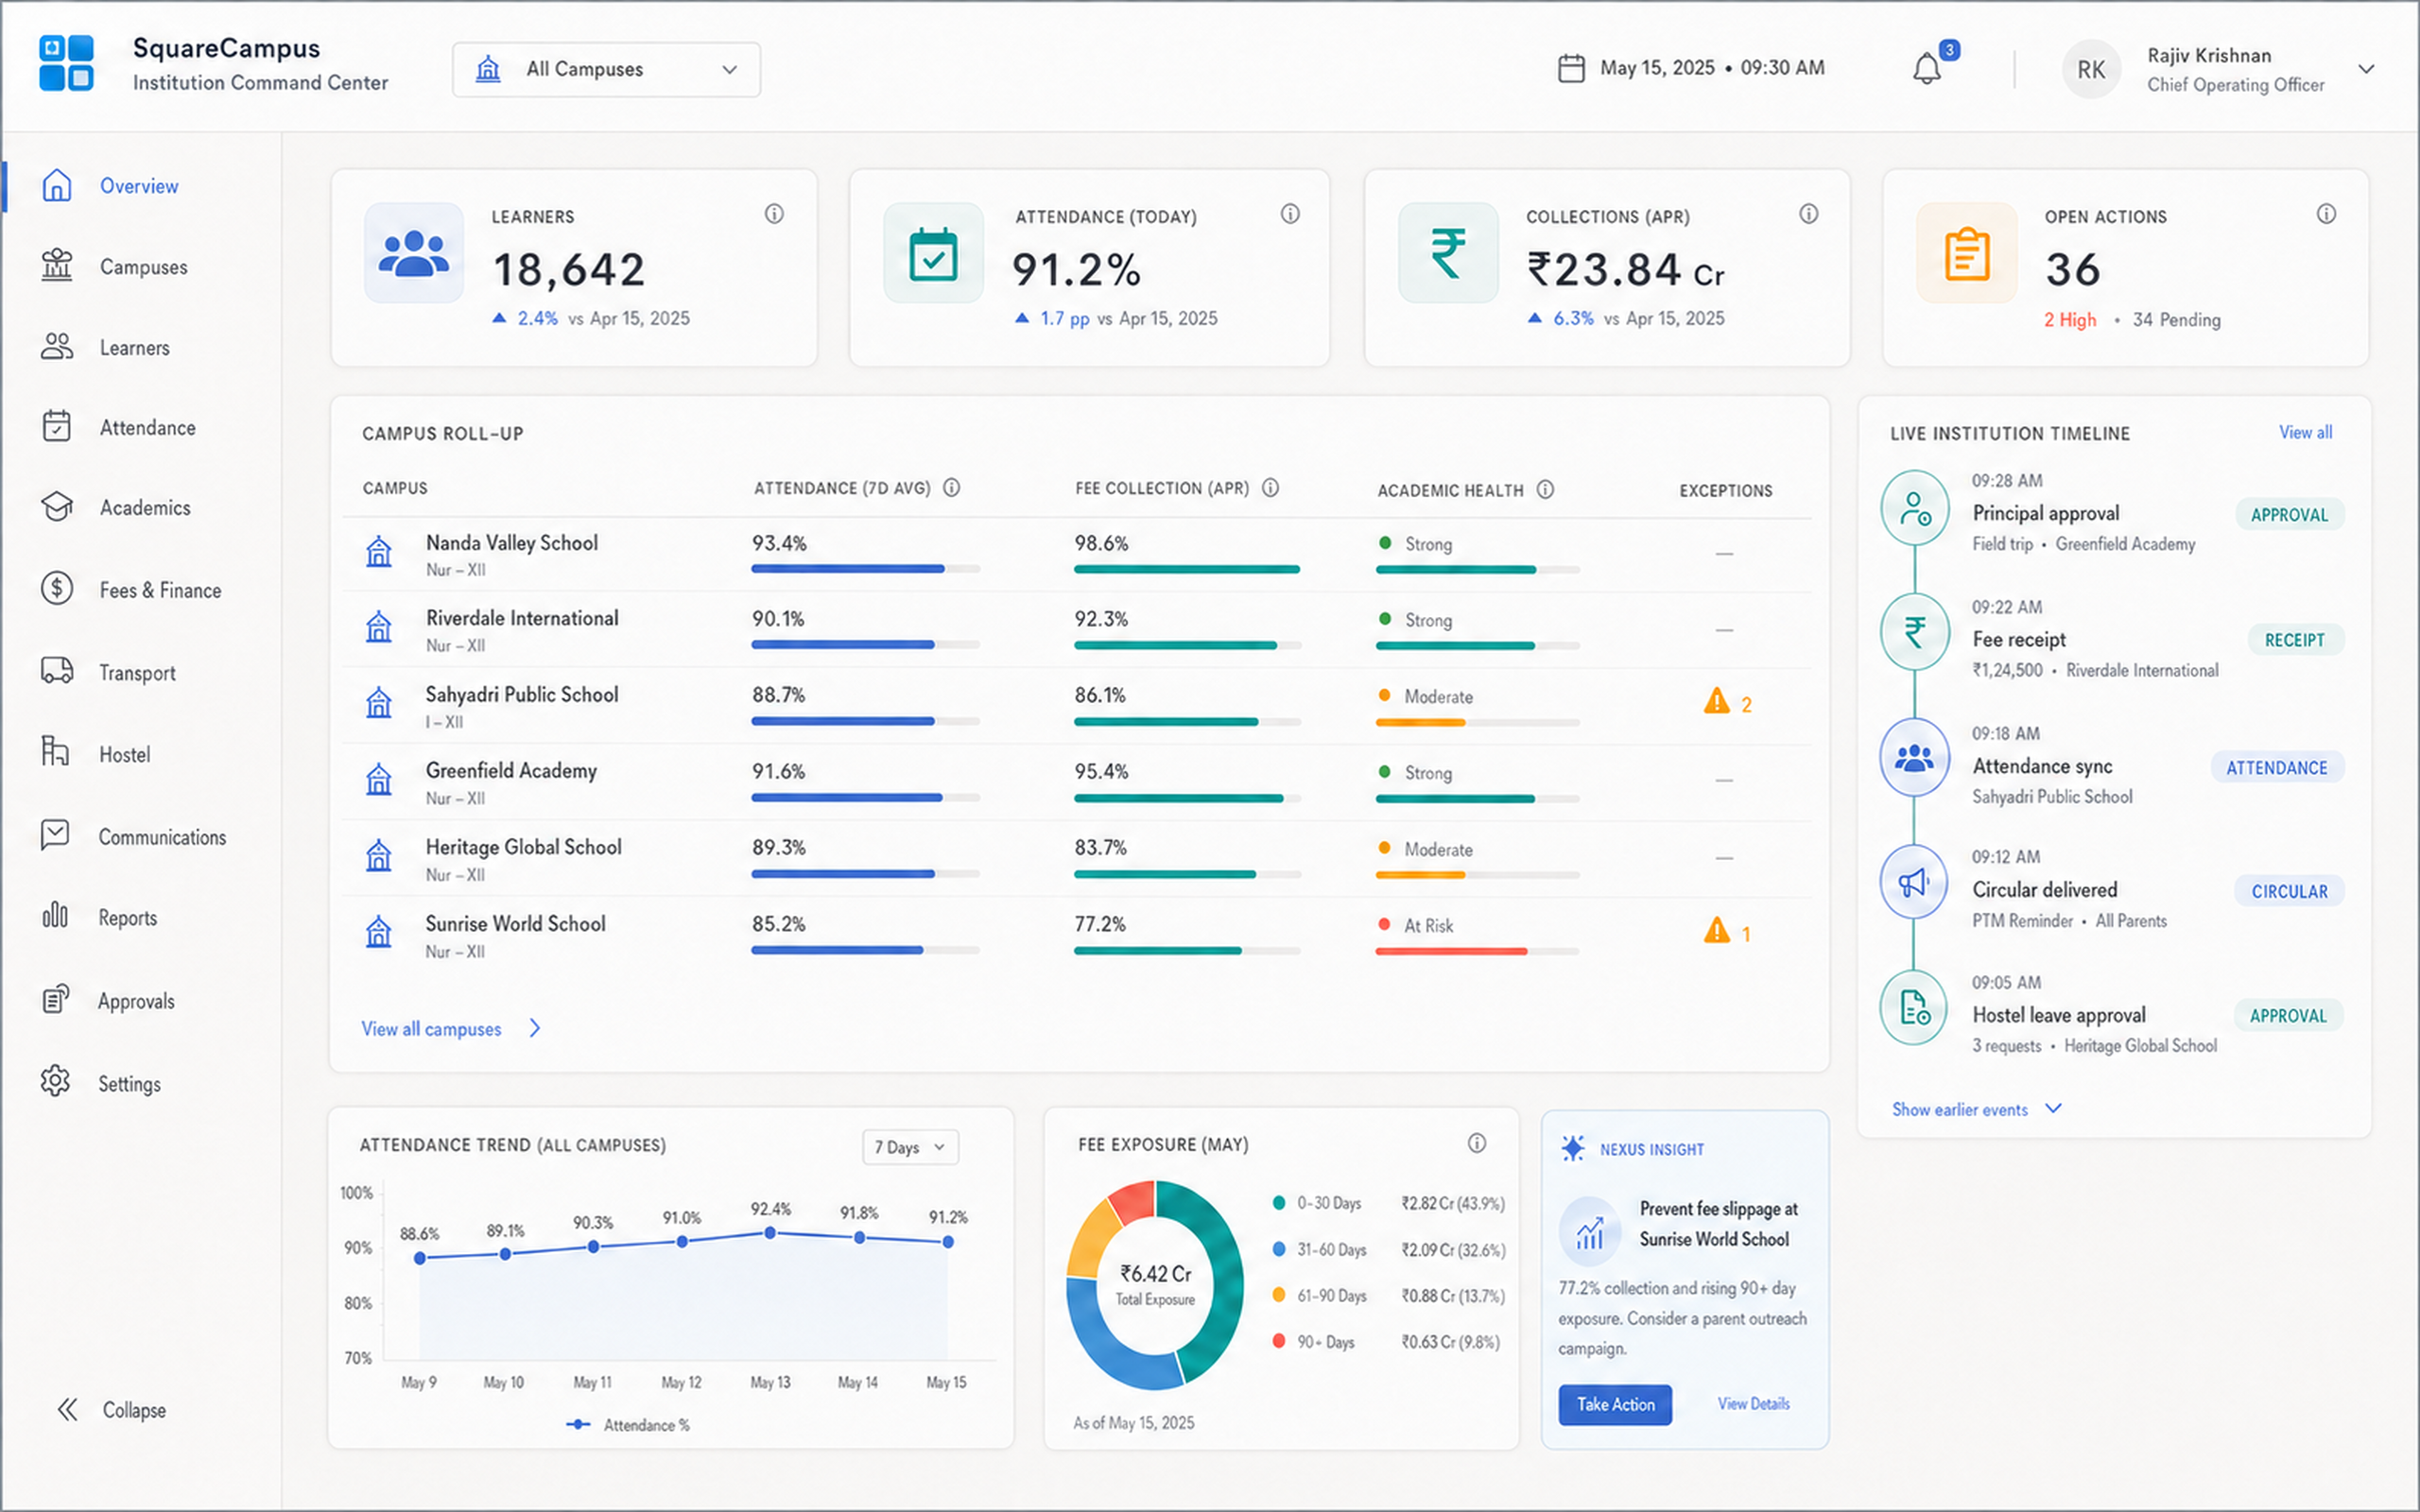Click the fee exposure donut chart center
Screen dimensions: 2420x1512
[1155, 1285]
